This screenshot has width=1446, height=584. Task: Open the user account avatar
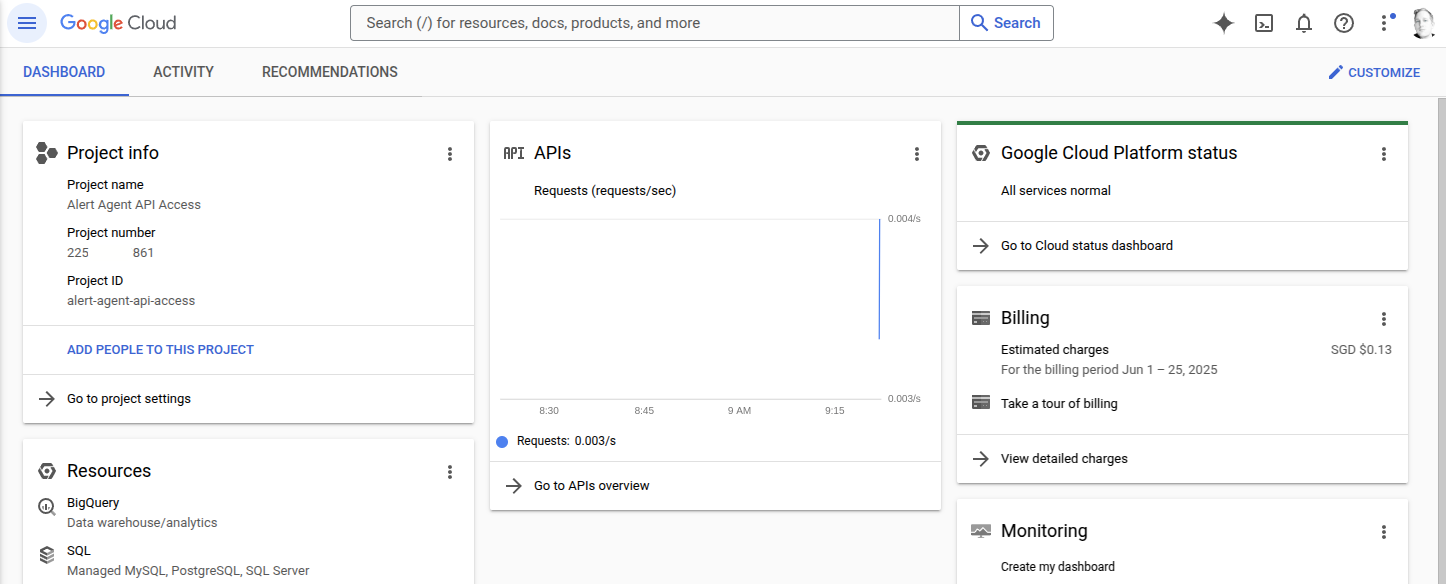click(x=1424, y=23)
